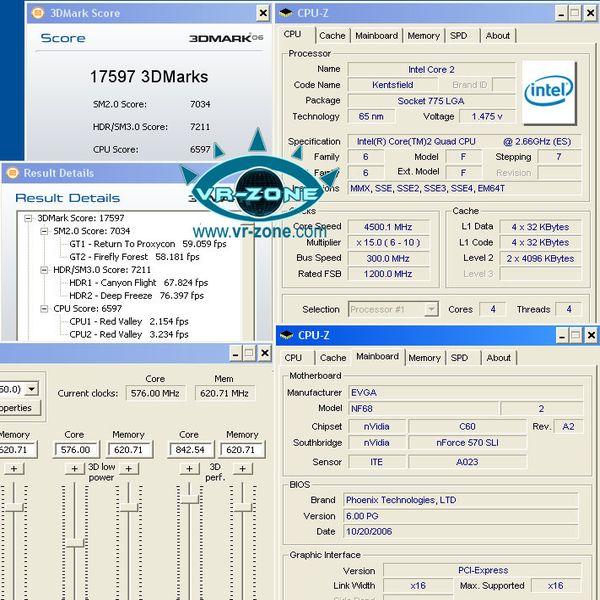
Task: Click the BIOS date 10/20/2006 value
Action: click(x=461, y=532)
